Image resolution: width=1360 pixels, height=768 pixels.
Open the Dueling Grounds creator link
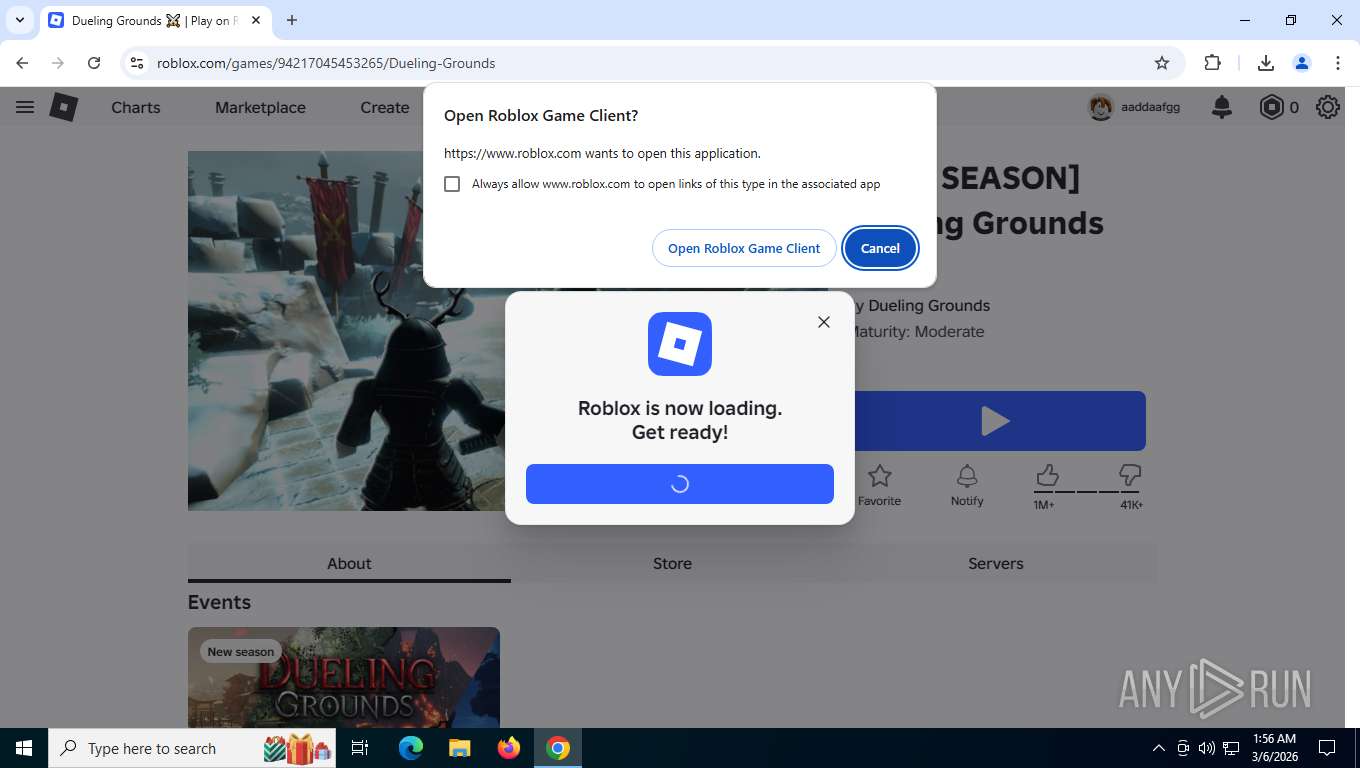click(929, 306)
